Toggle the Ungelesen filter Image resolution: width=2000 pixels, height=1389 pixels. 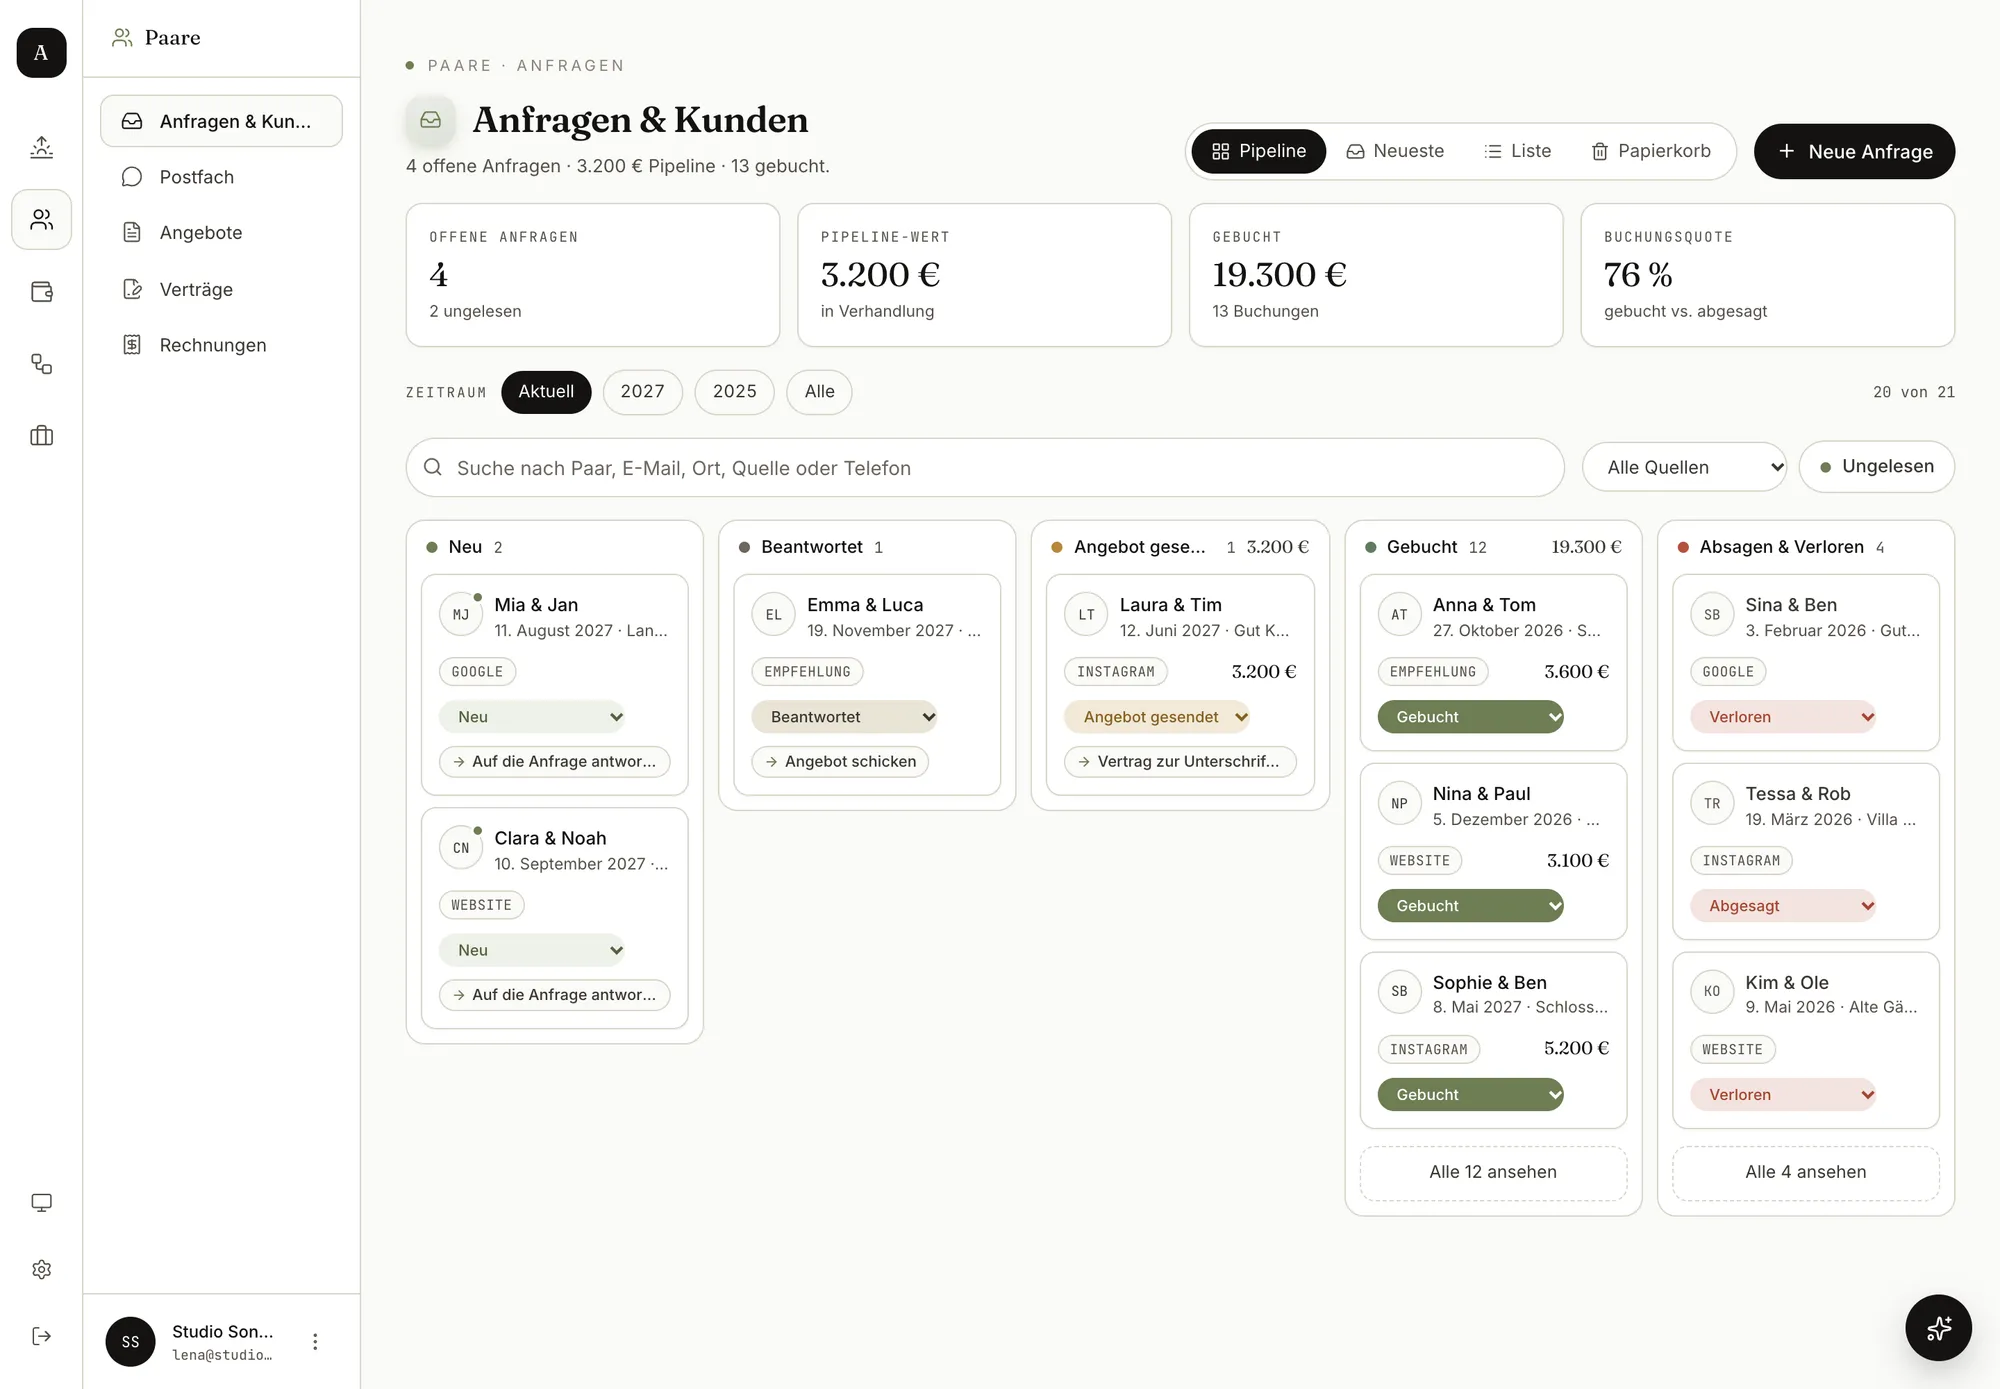click(1876, 467)
